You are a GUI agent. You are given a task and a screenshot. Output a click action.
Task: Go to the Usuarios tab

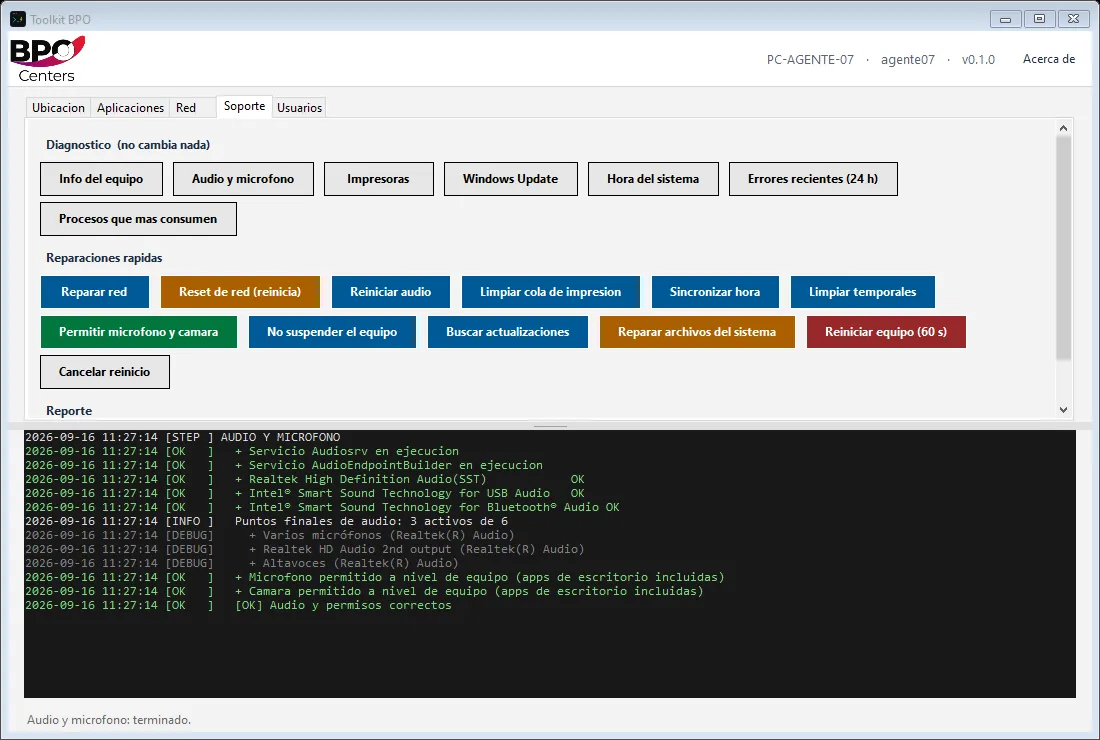pos(300,107)
